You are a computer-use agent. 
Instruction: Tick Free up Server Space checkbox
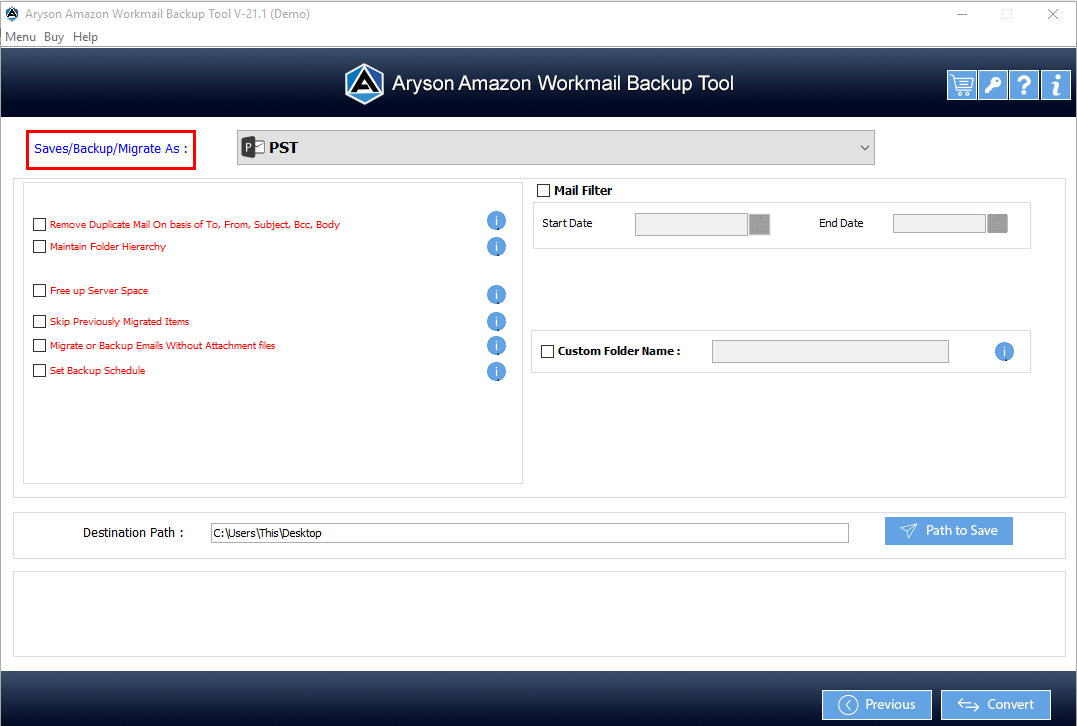coord(39,291)
